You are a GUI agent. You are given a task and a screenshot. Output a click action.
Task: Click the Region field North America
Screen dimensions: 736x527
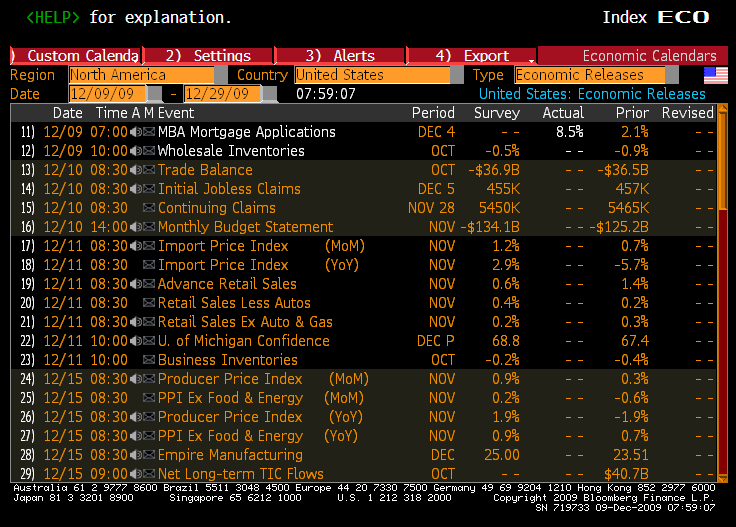141,75
